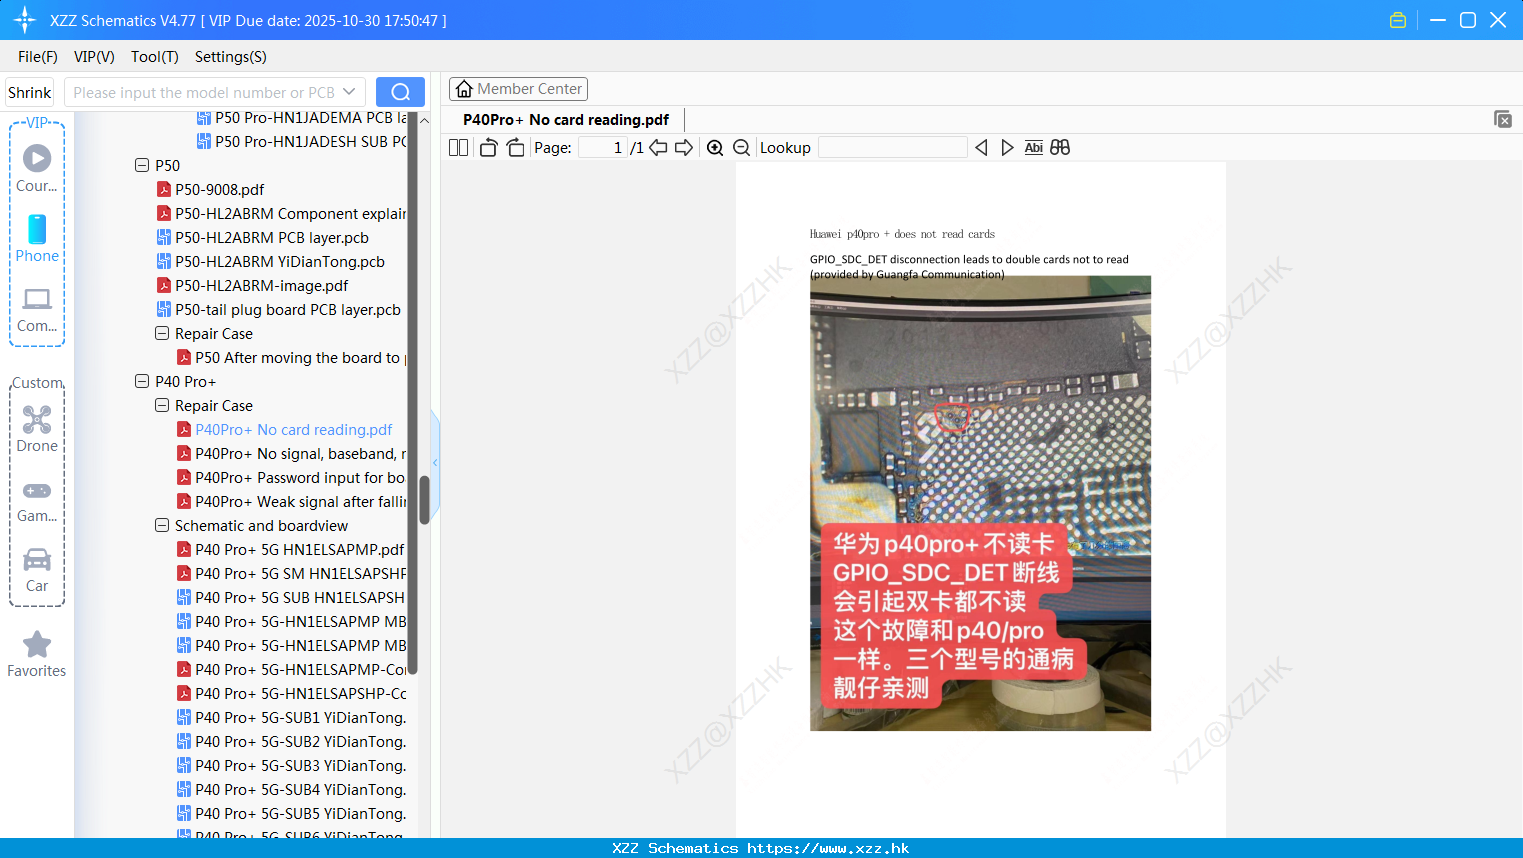Collapse the side panel handle
Image resolution: width=1523 pixels, height=858 pixels.
point(435,463)
